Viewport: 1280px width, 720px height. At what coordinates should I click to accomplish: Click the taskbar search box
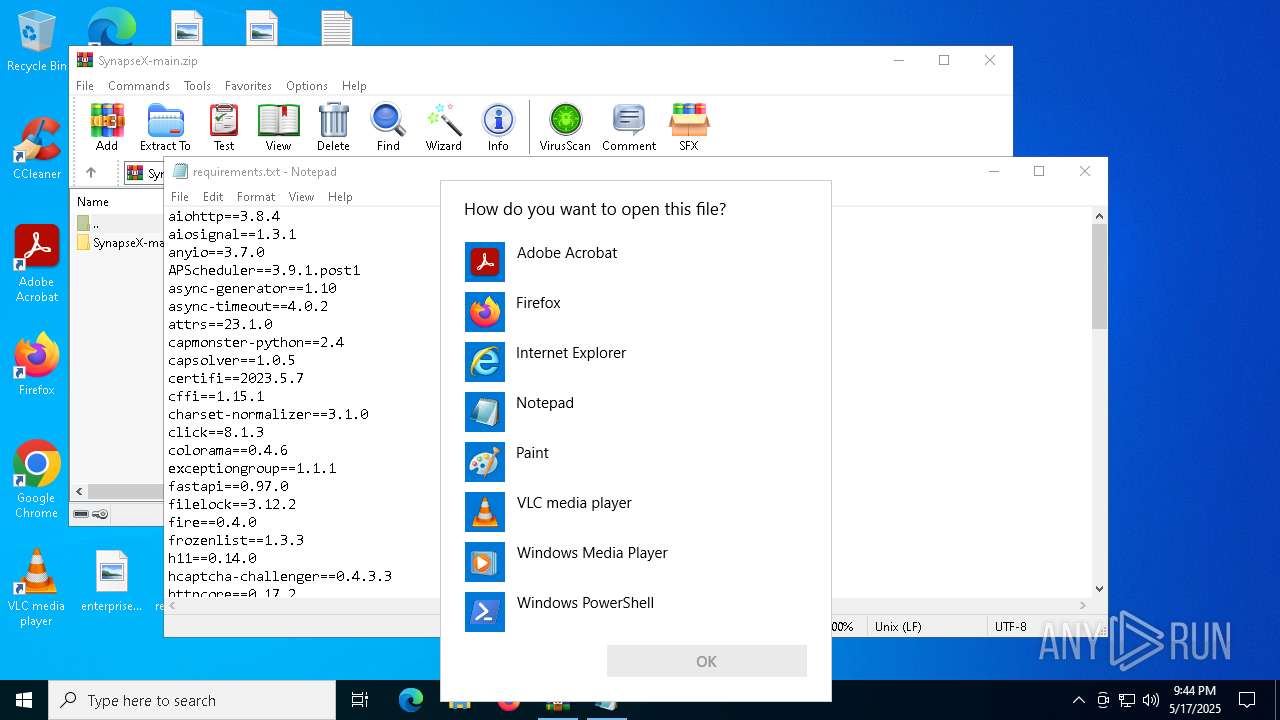point(192,700)
